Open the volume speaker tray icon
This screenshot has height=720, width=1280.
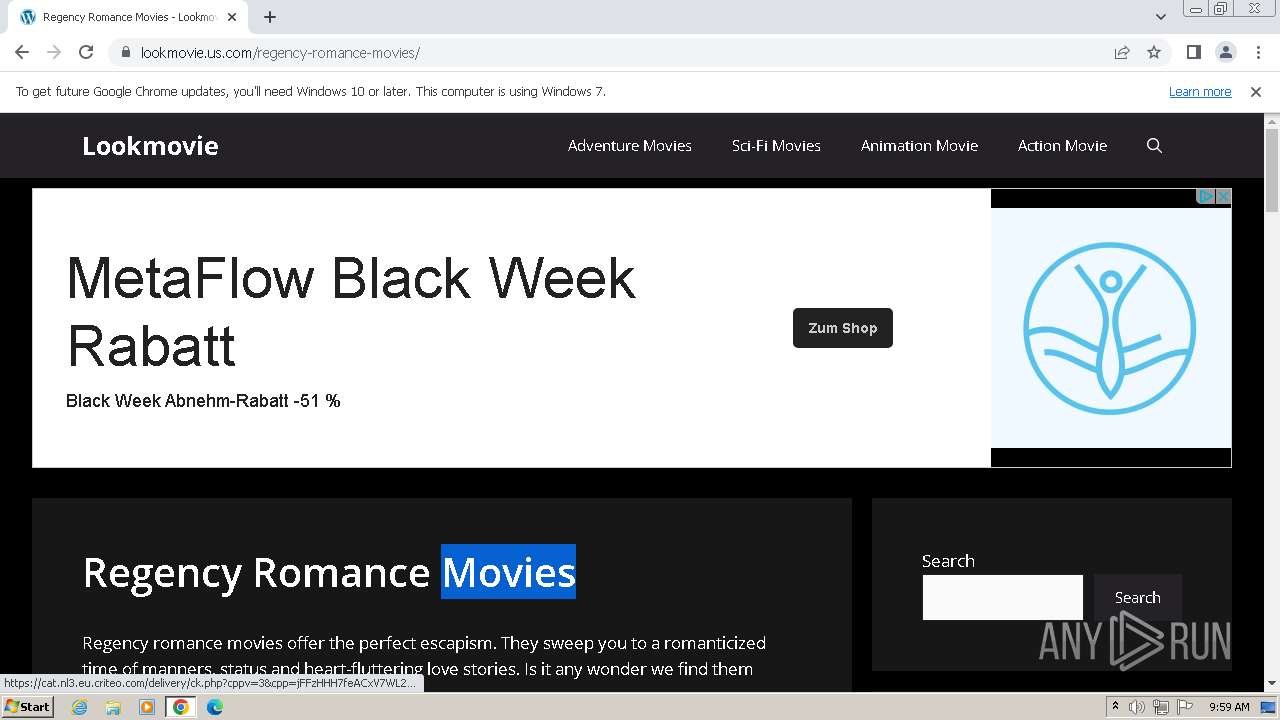[1137, 707]
